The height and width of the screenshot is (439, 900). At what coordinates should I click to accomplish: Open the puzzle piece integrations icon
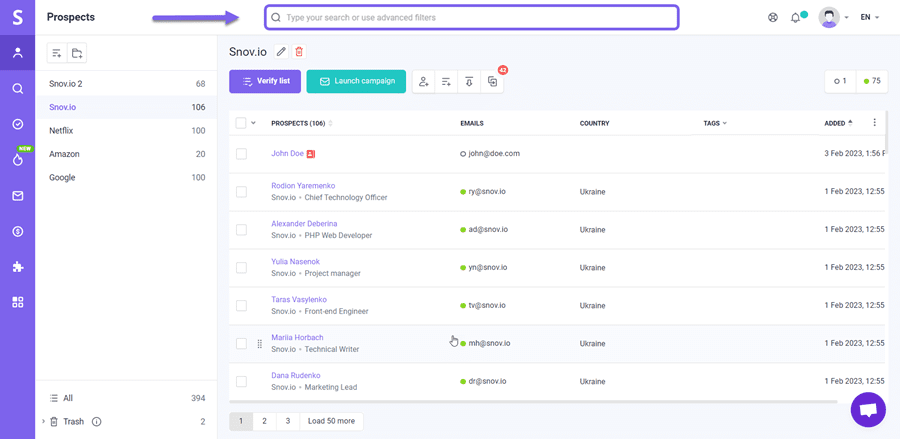18,267
